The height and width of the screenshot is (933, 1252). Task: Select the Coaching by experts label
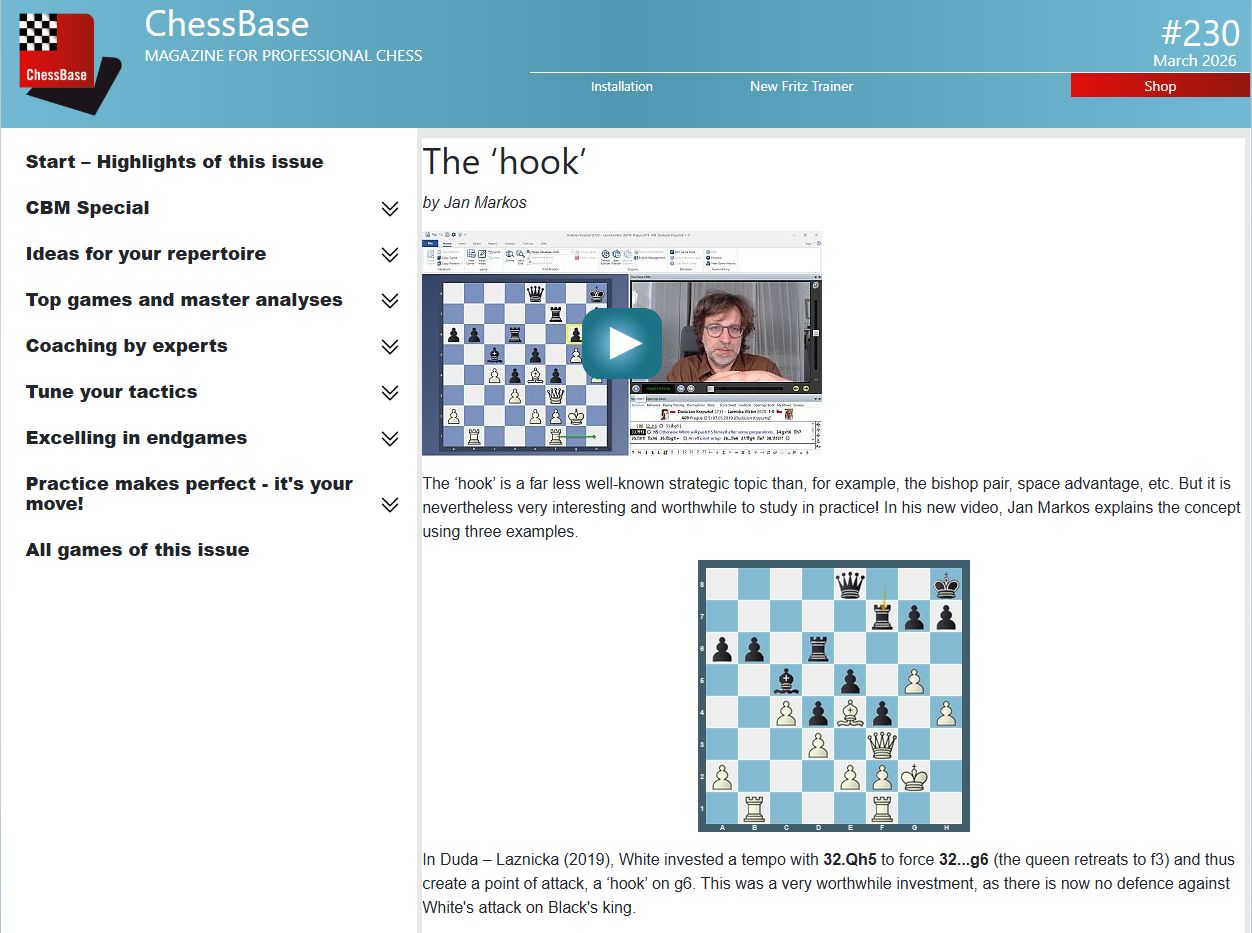click(126, 346)
